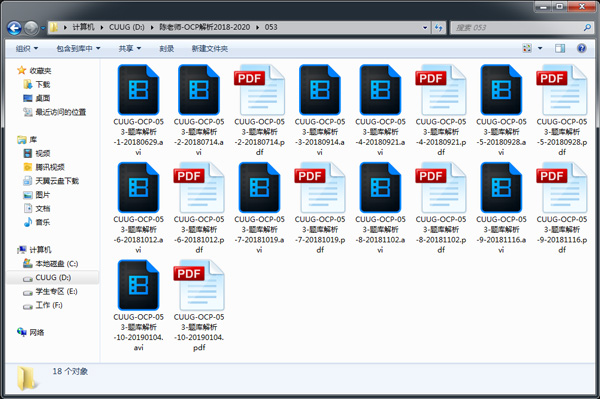Viewport: 600px width, 399px height.
Task: Select the -1-20180629.avi video file
Action: 138,110
